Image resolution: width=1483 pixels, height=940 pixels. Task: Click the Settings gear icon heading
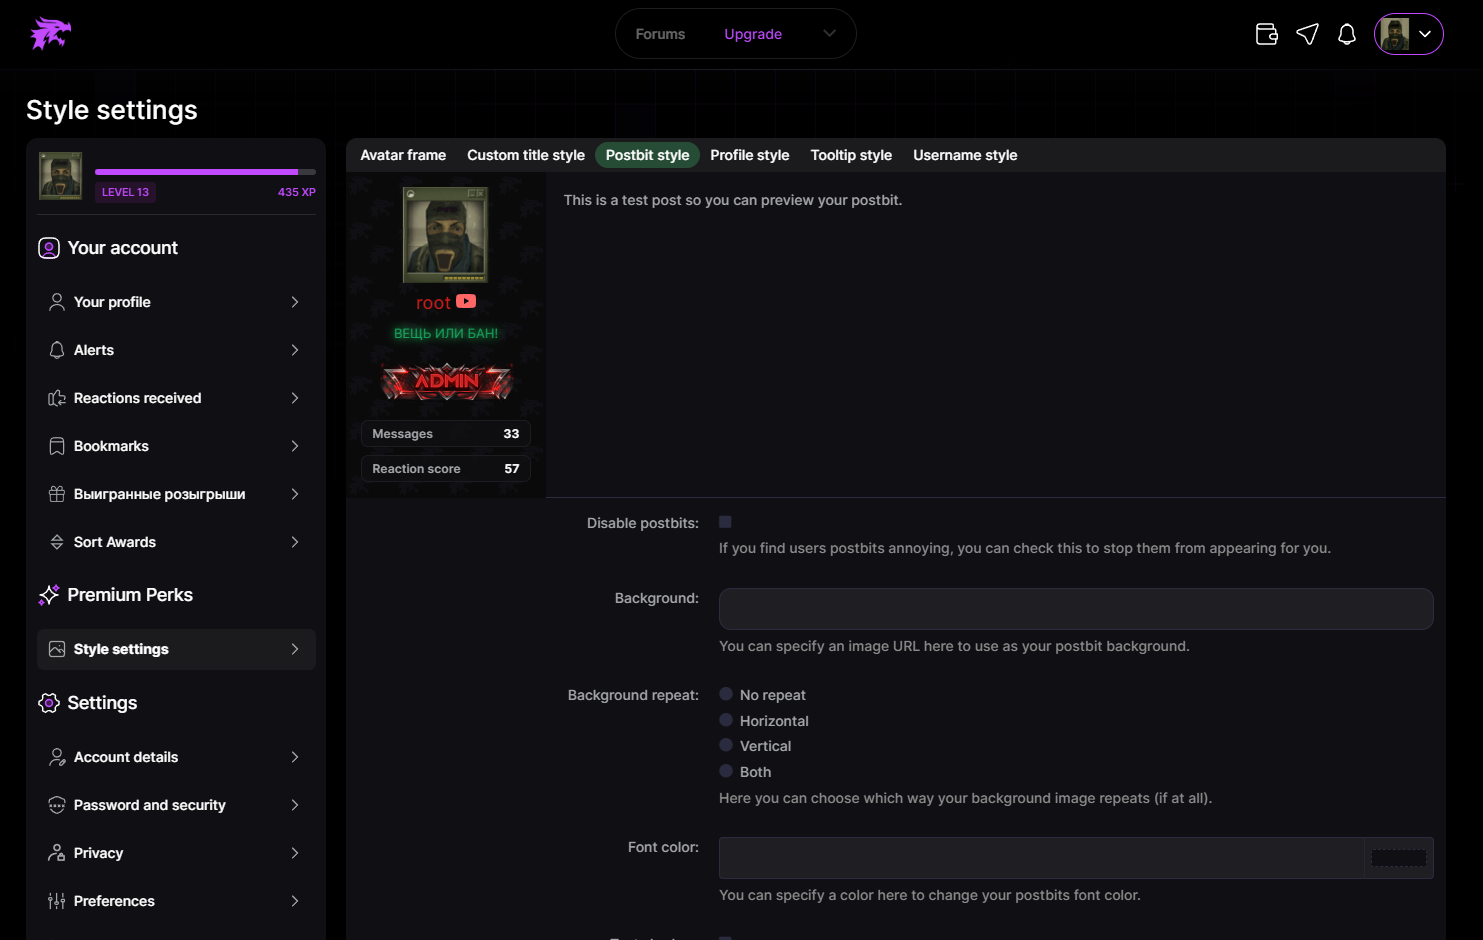coord(49,703)
